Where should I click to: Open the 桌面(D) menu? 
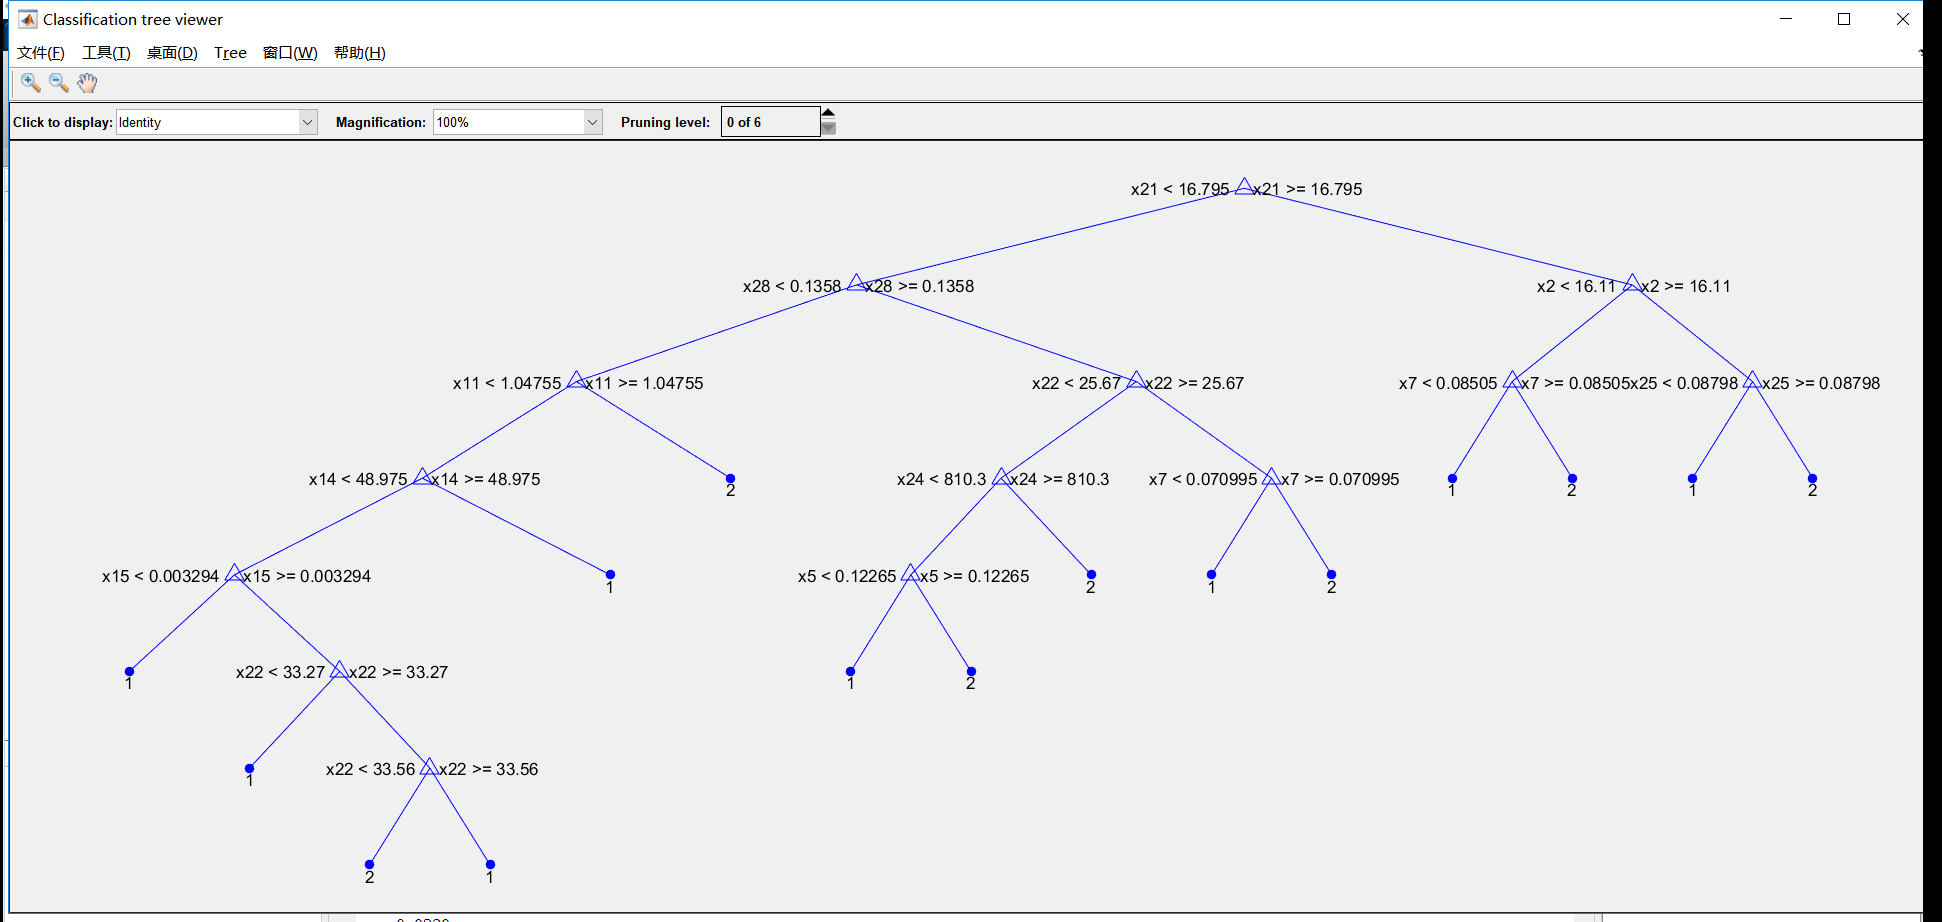point(172,53)
